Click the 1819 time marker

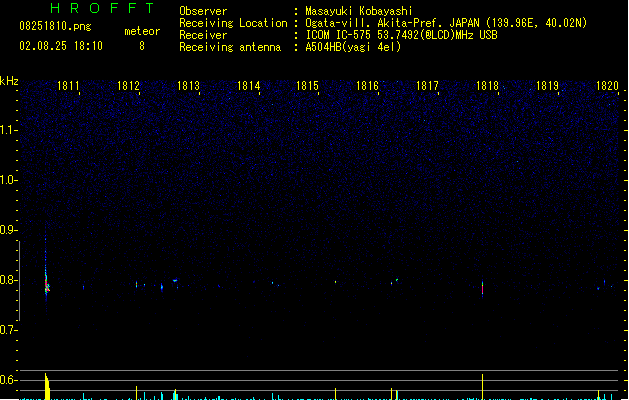click(x=547, y=86)
